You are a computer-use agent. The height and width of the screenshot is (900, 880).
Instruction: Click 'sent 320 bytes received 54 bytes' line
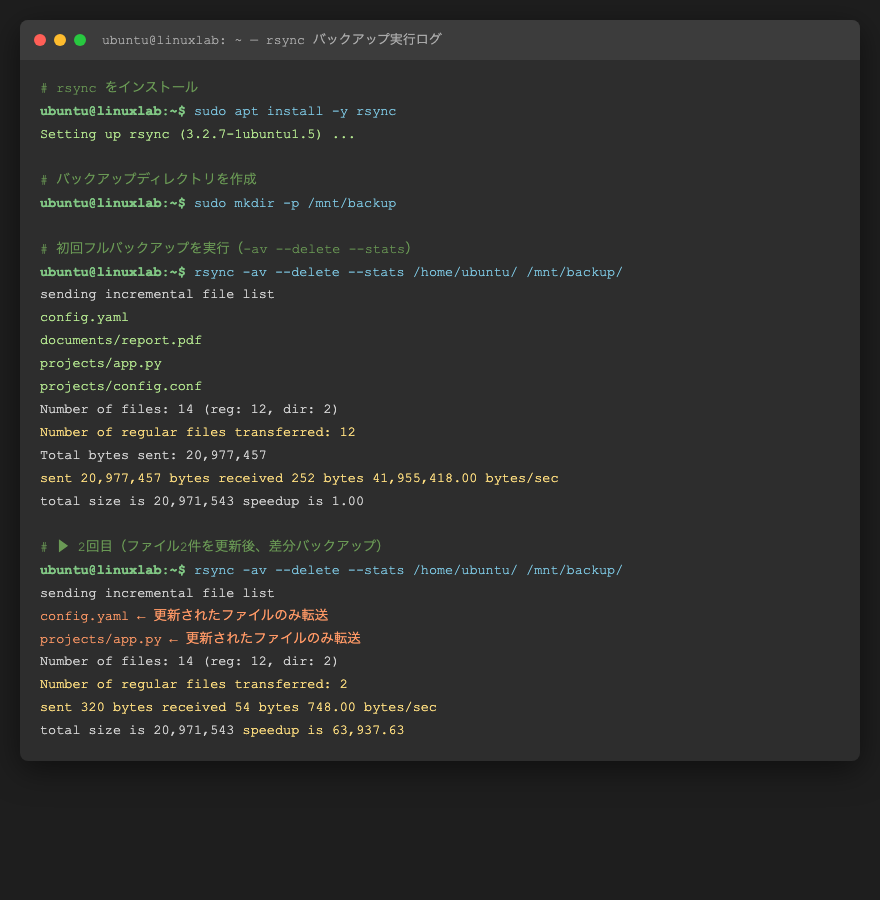click(x=238, y=707)
